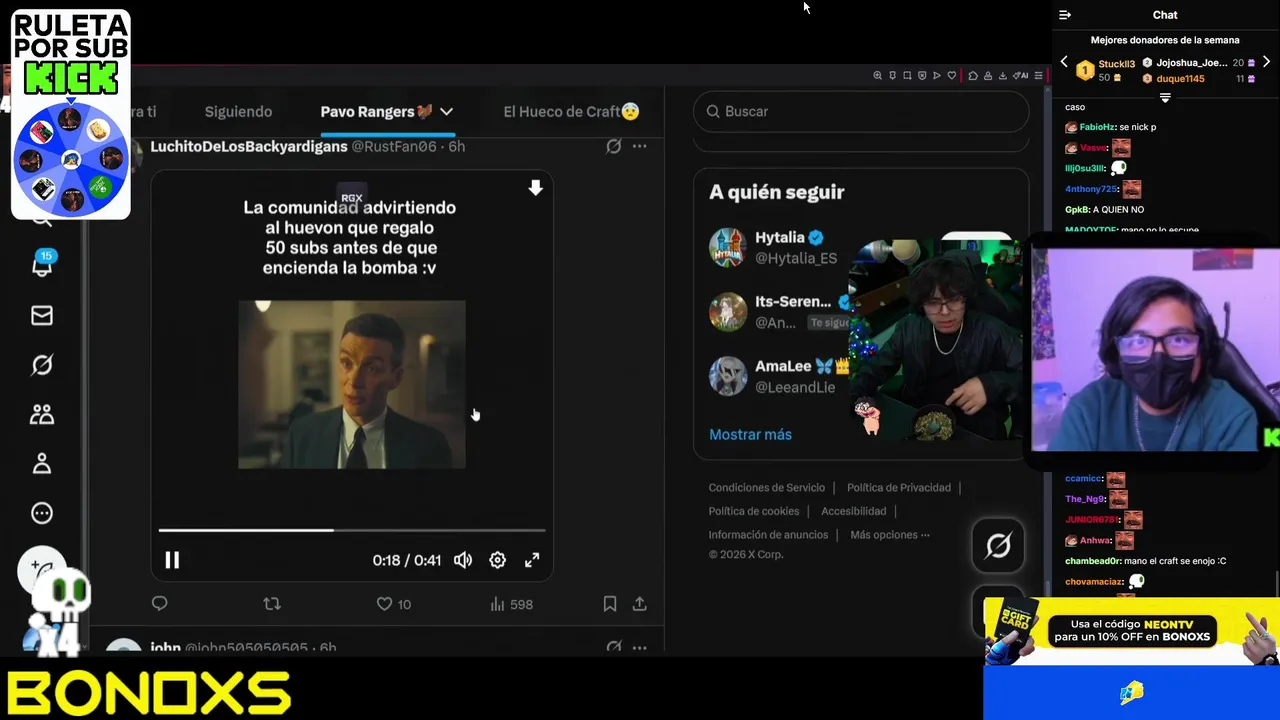
Task: Open the Messages envelope icon
Action: coord(42,315)
